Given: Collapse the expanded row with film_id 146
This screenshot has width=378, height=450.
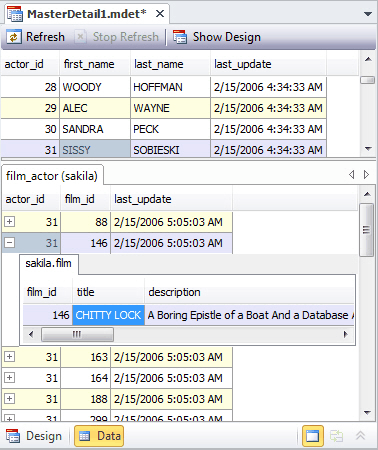Looking at the screenshot, I should [x=9, y=242].
